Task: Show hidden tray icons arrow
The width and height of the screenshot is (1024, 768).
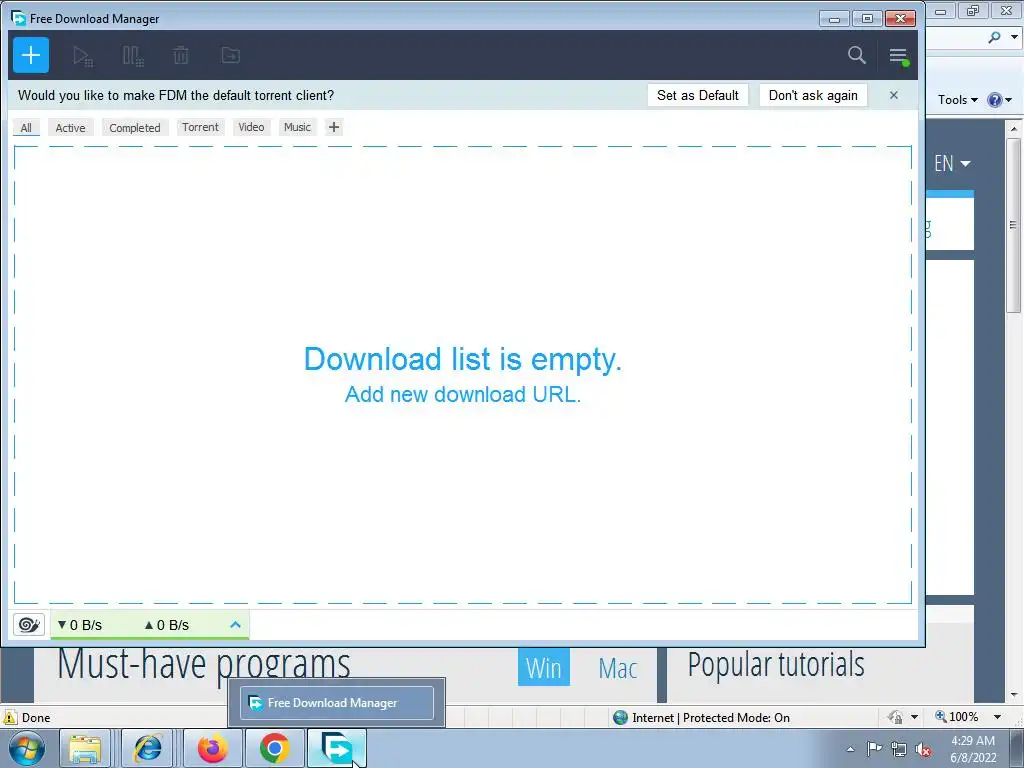Action: (850, 749)
